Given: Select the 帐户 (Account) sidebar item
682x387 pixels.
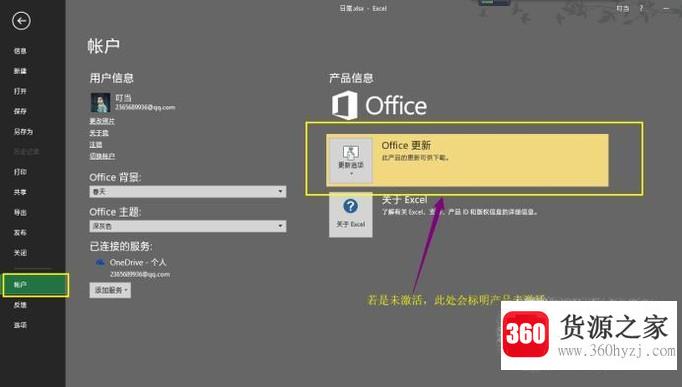Looking at the screenshot, I should coord(35,285).
